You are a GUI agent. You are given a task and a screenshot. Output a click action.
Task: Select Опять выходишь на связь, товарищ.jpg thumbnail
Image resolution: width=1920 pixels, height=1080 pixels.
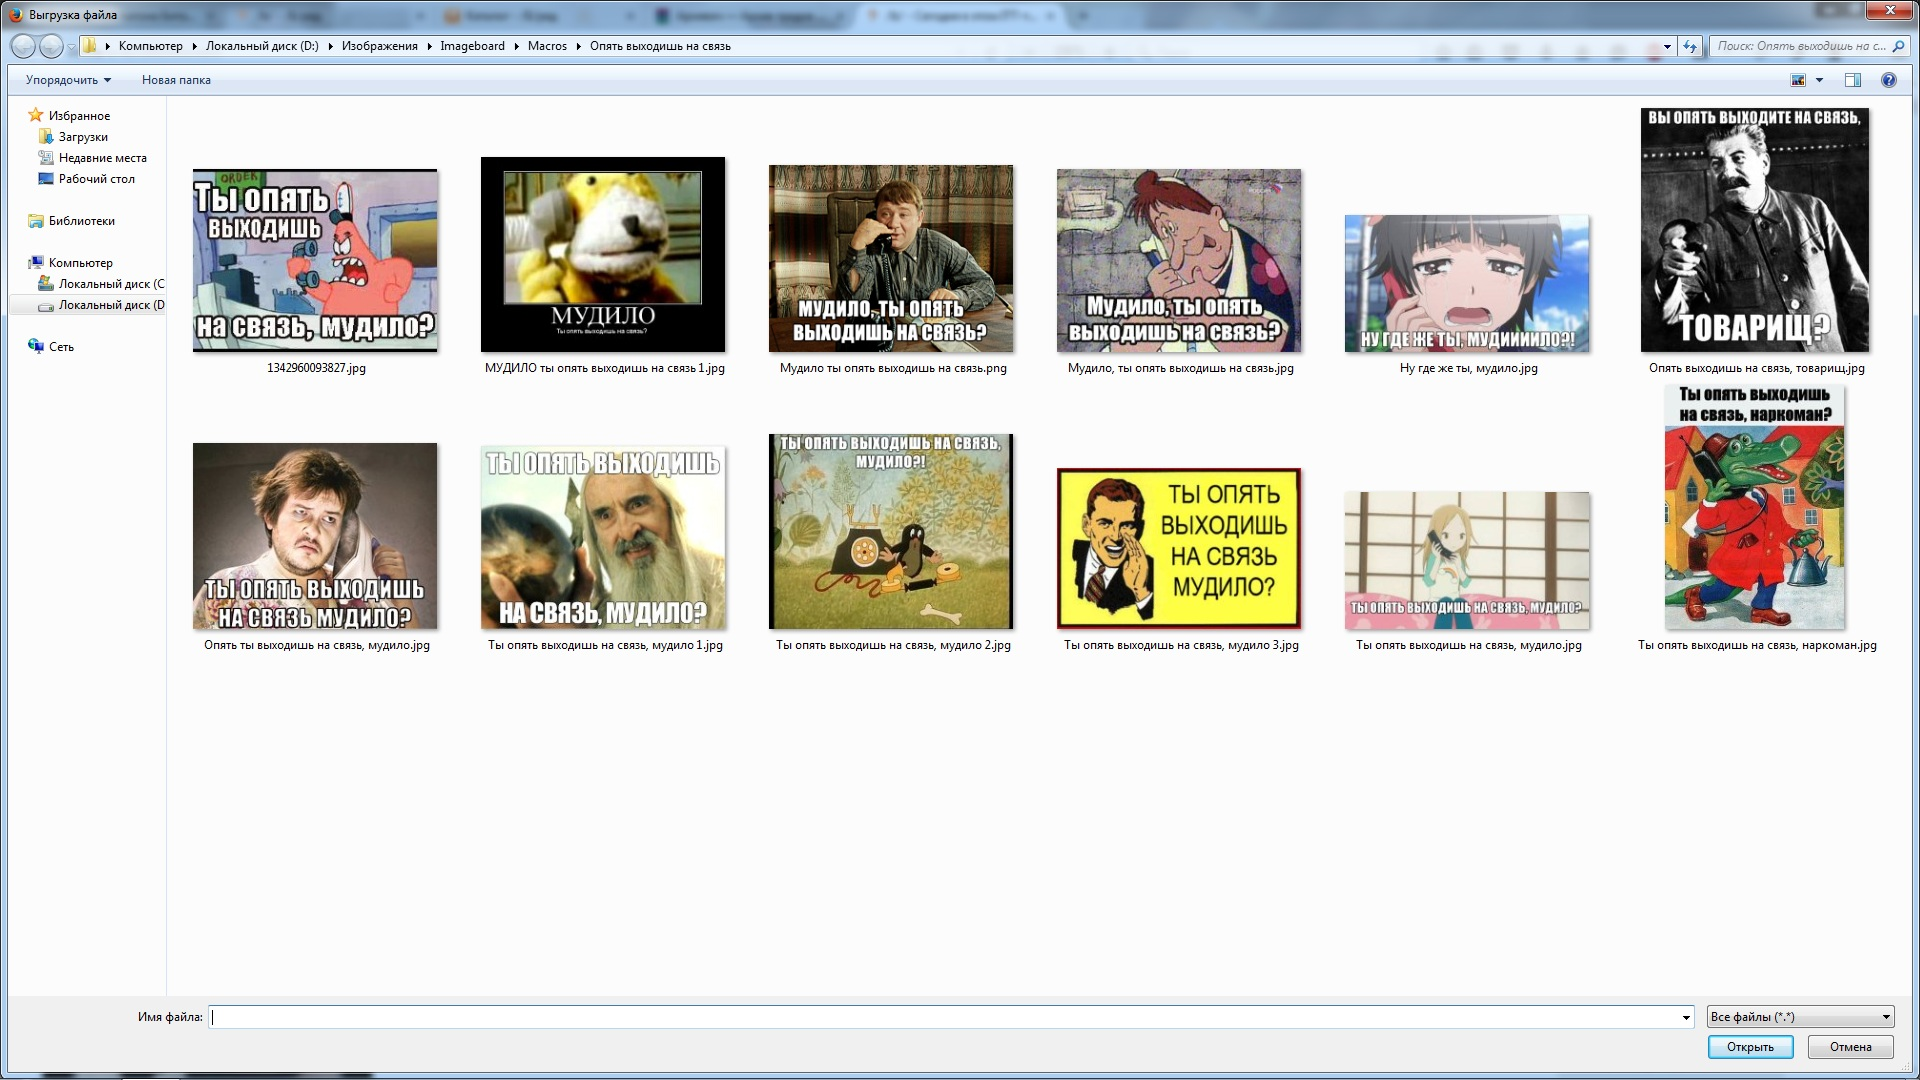coord(1755,230)
